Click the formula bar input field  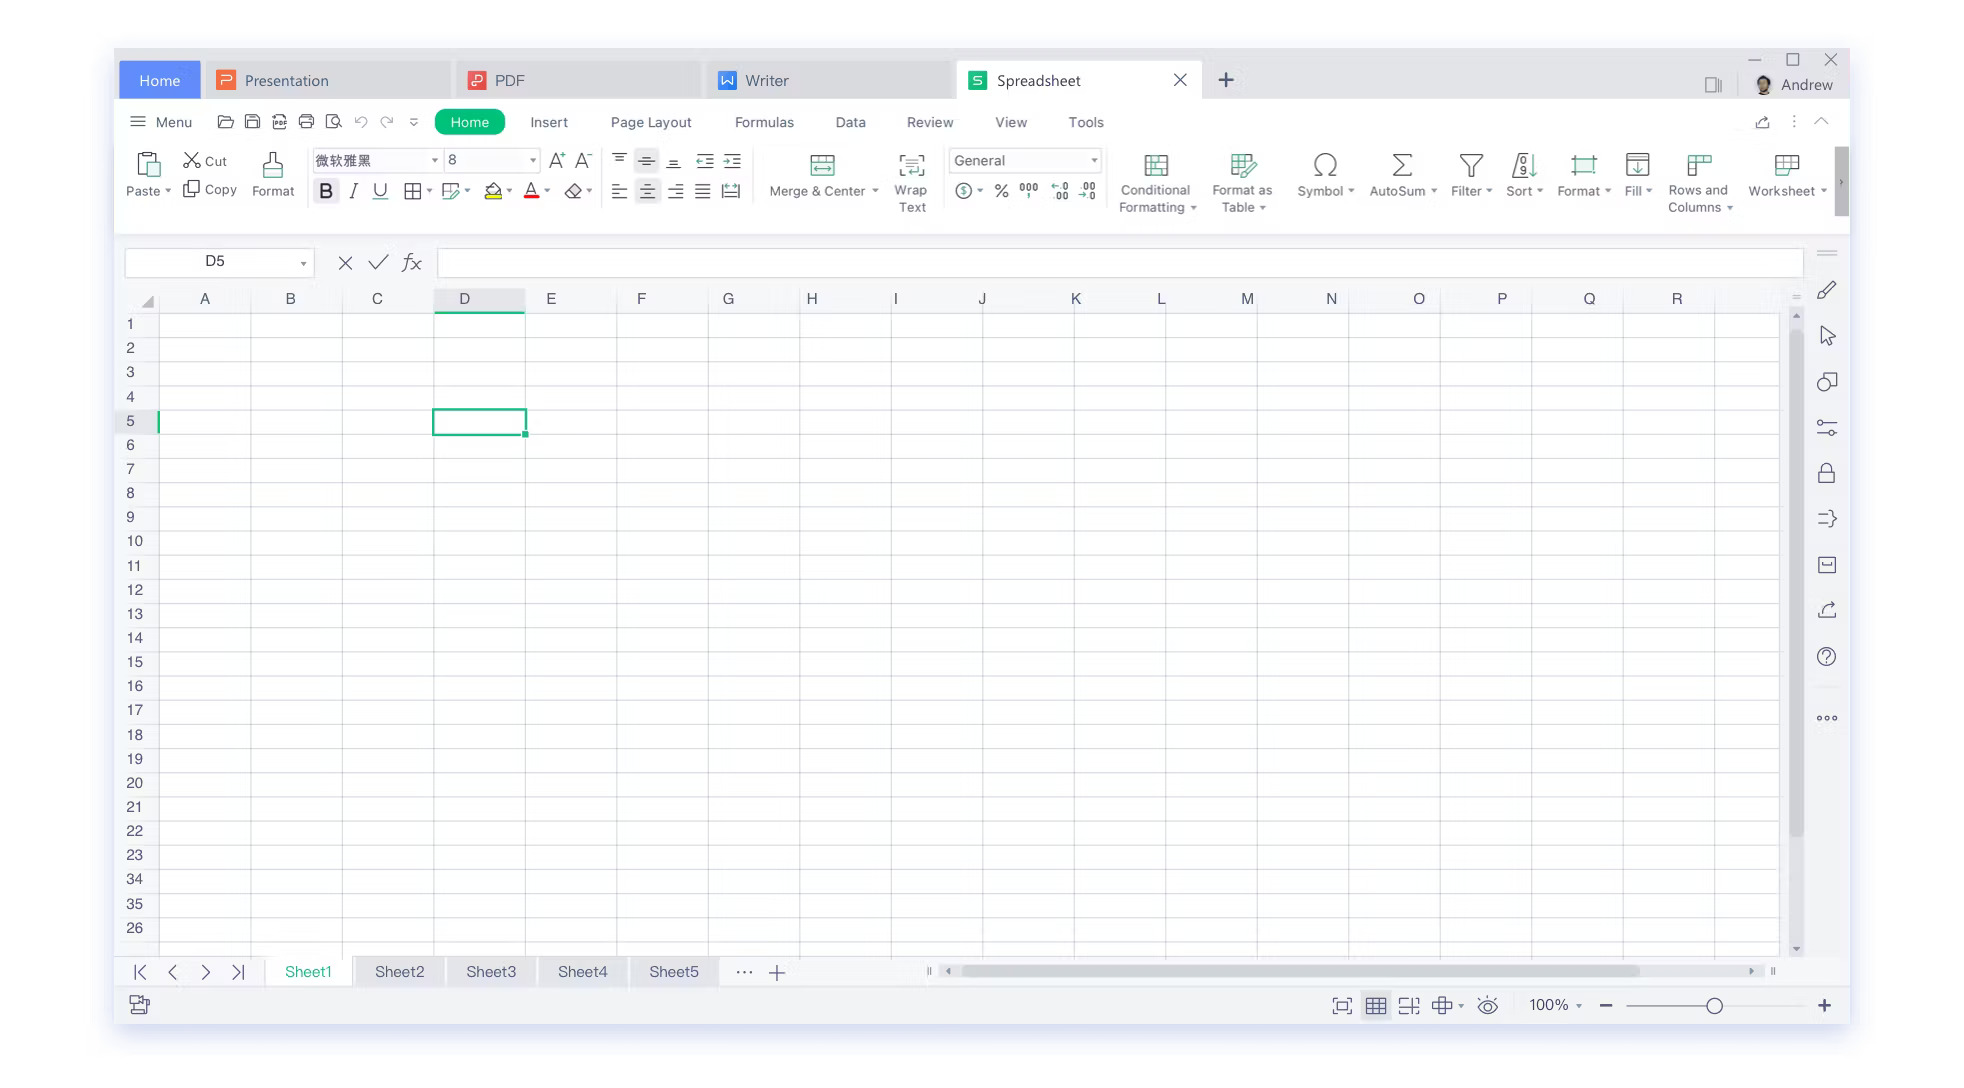1120,263
